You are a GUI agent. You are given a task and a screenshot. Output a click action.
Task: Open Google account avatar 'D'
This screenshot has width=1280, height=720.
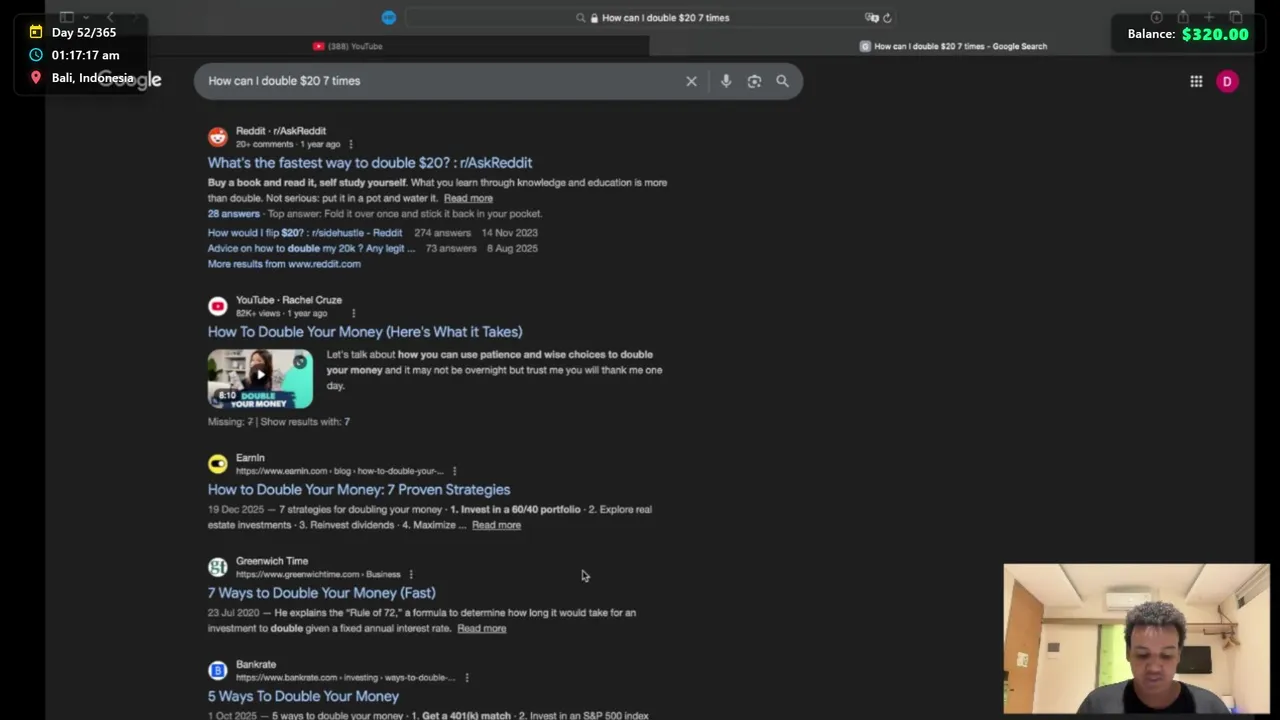[x=1227, y=81]
